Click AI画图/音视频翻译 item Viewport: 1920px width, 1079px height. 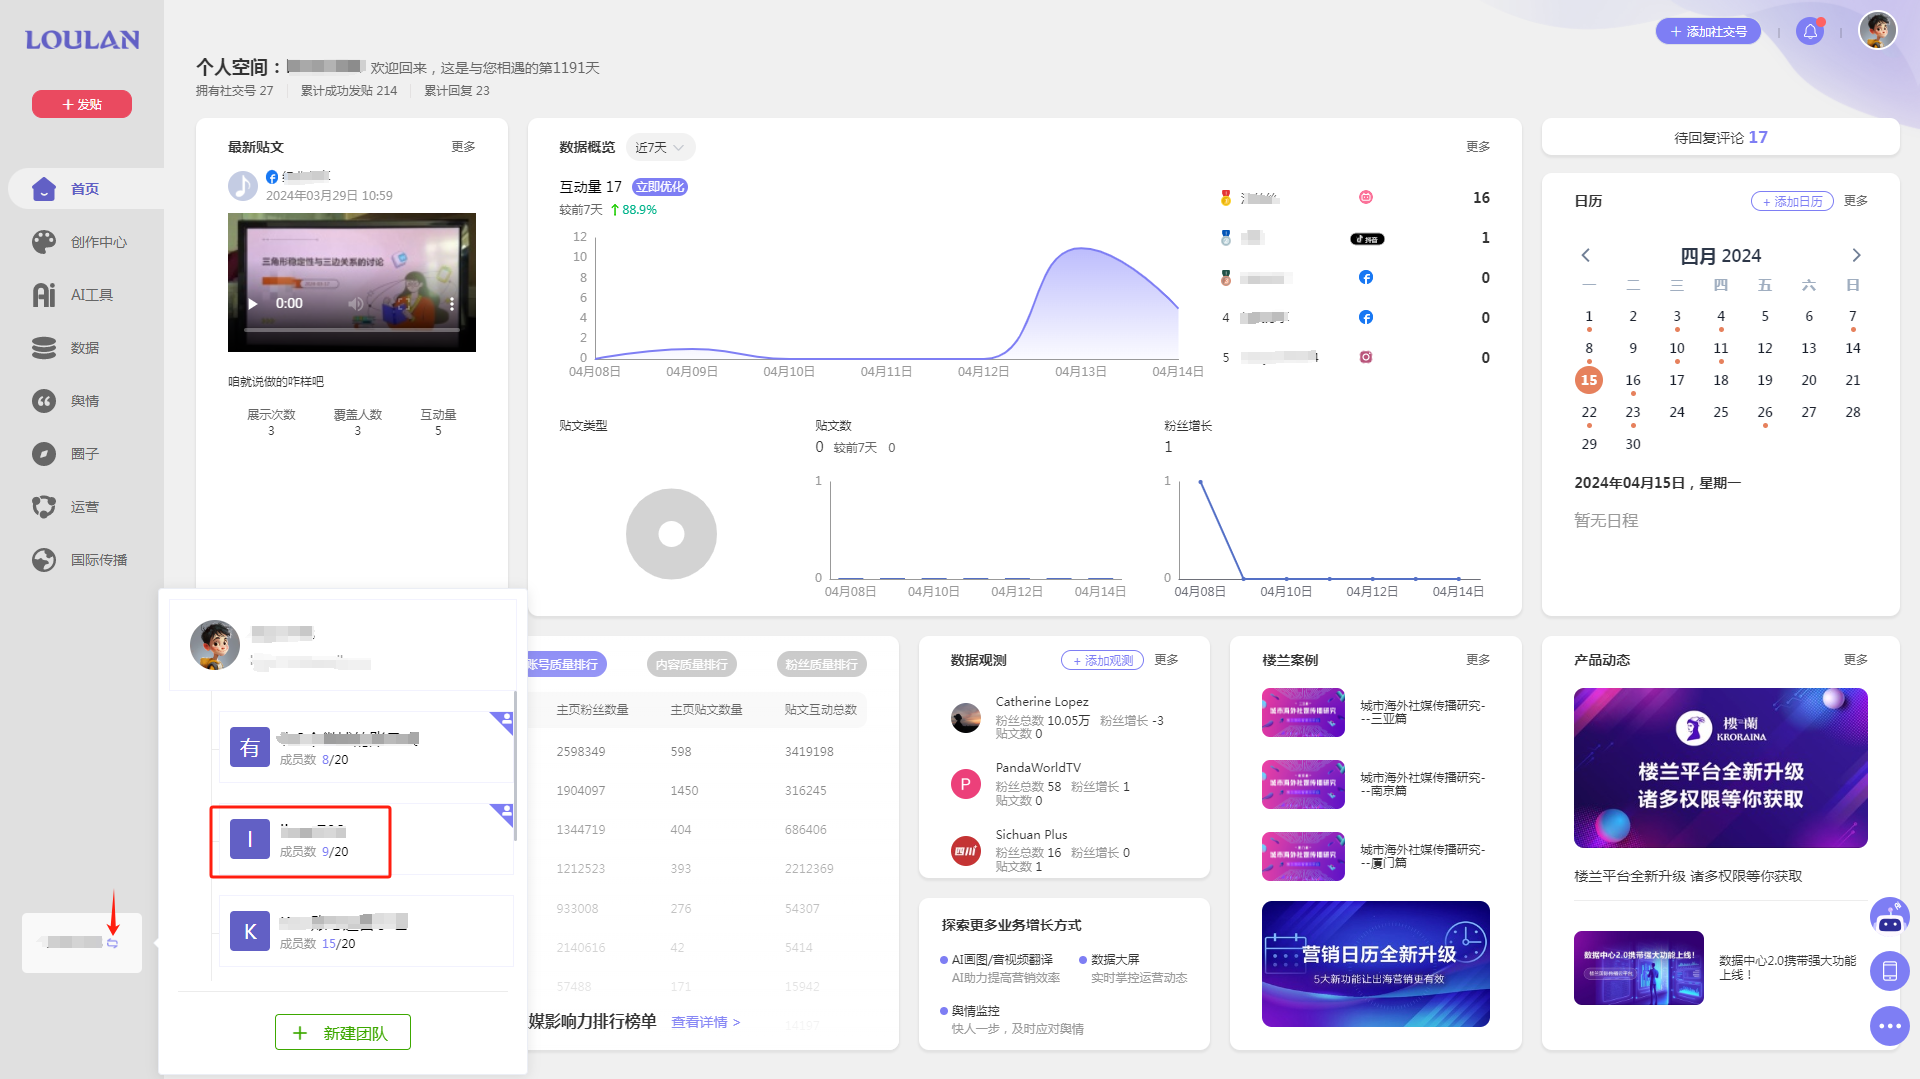coord(1001,960)
